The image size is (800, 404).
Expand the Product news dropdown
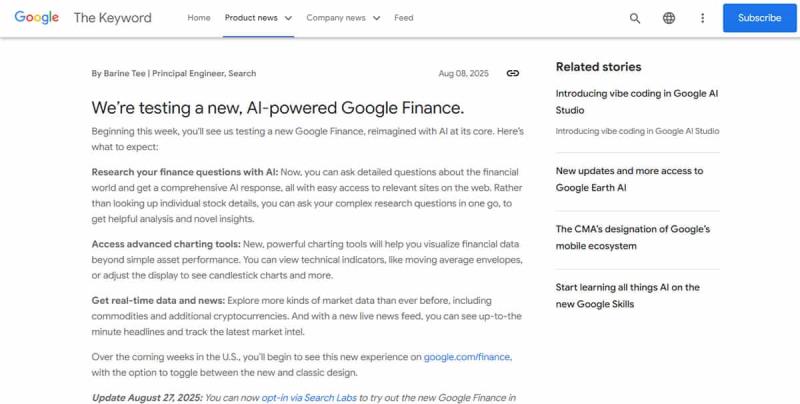click(x=258, y=18)
